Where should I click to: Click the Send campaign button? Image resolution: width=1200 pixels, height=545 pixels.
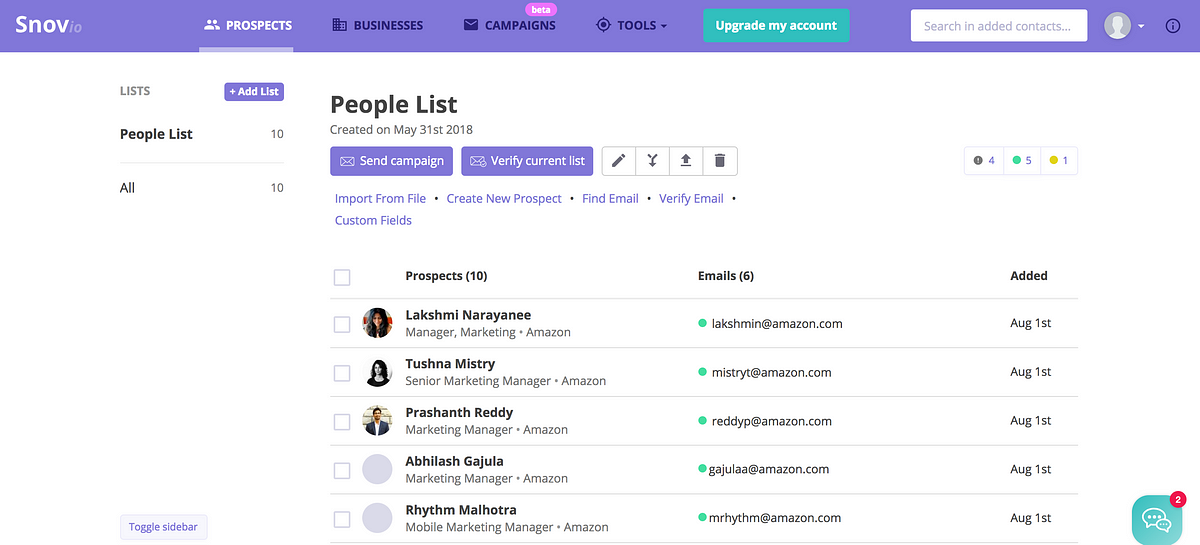(391, 161)
